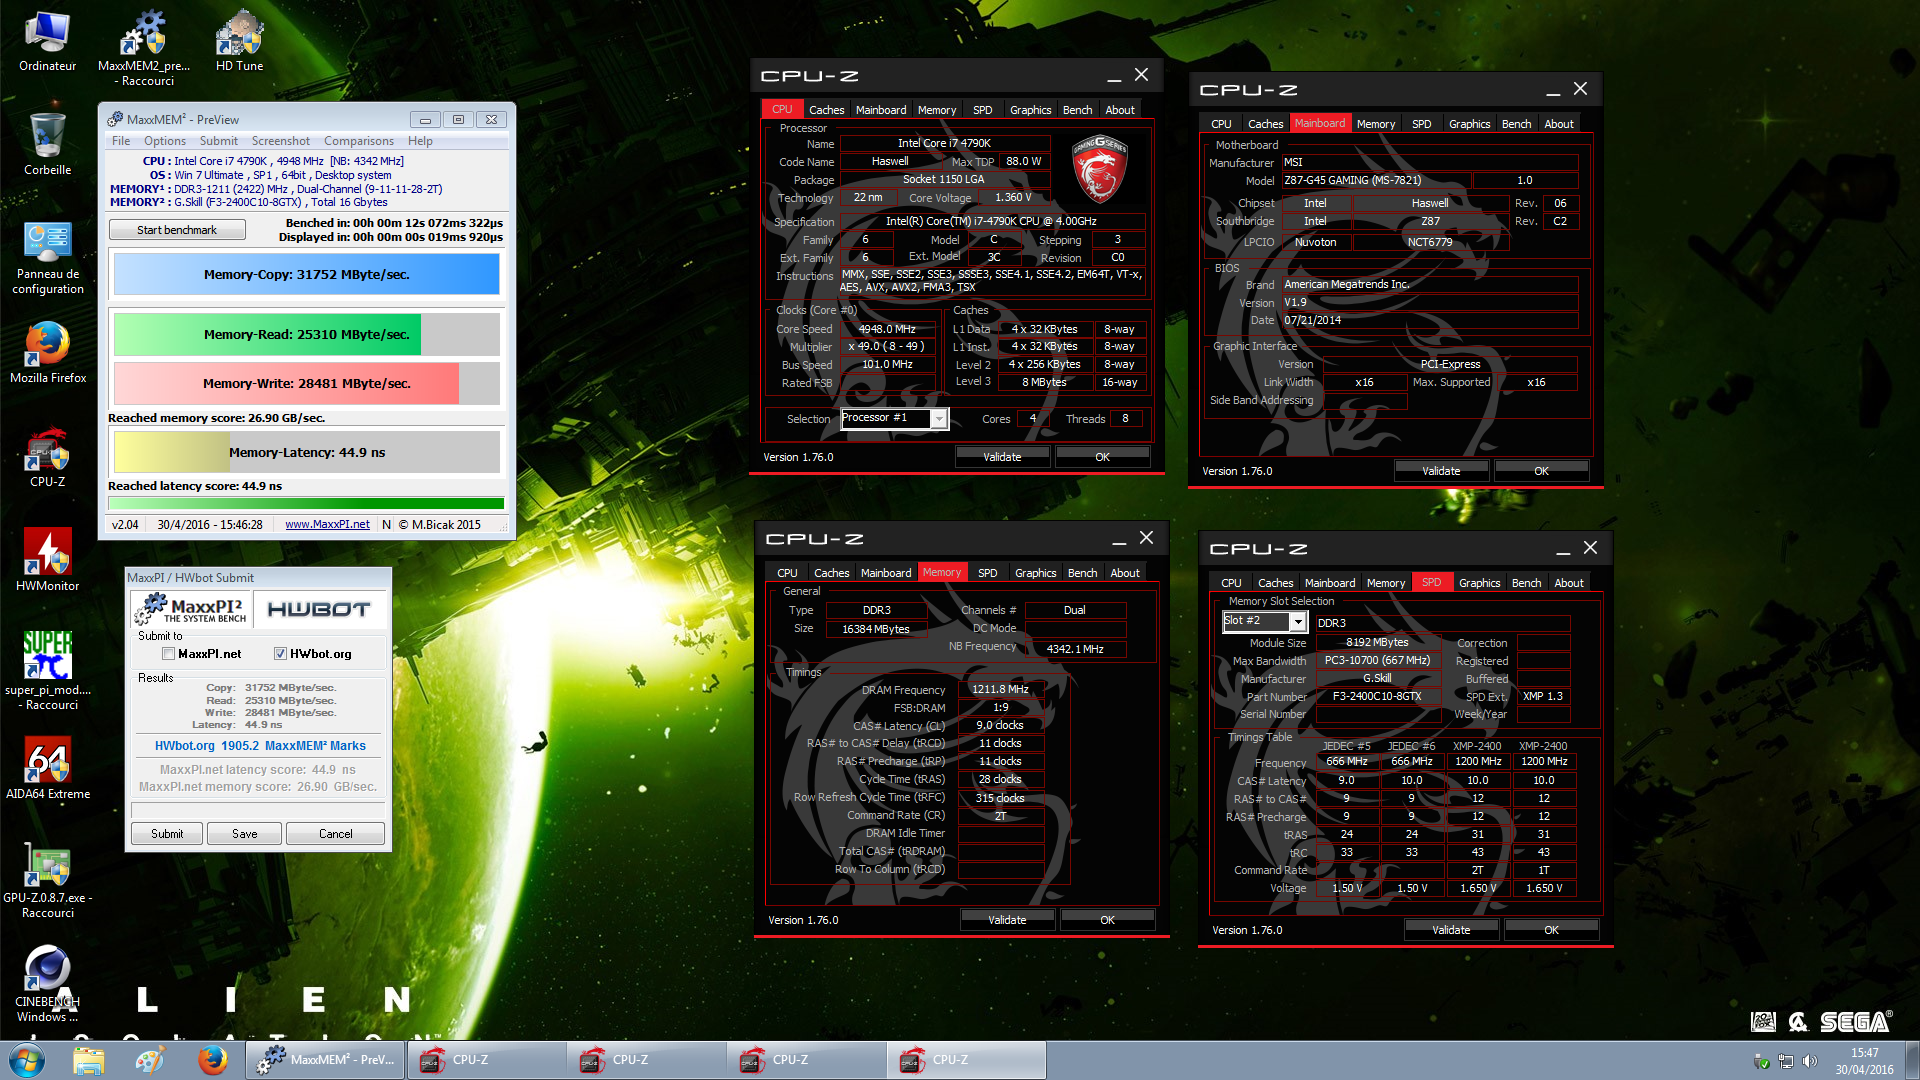Click the volume tray icon
This screenshot has width=1920, height=1080.
click(x=1809, y=1061)
